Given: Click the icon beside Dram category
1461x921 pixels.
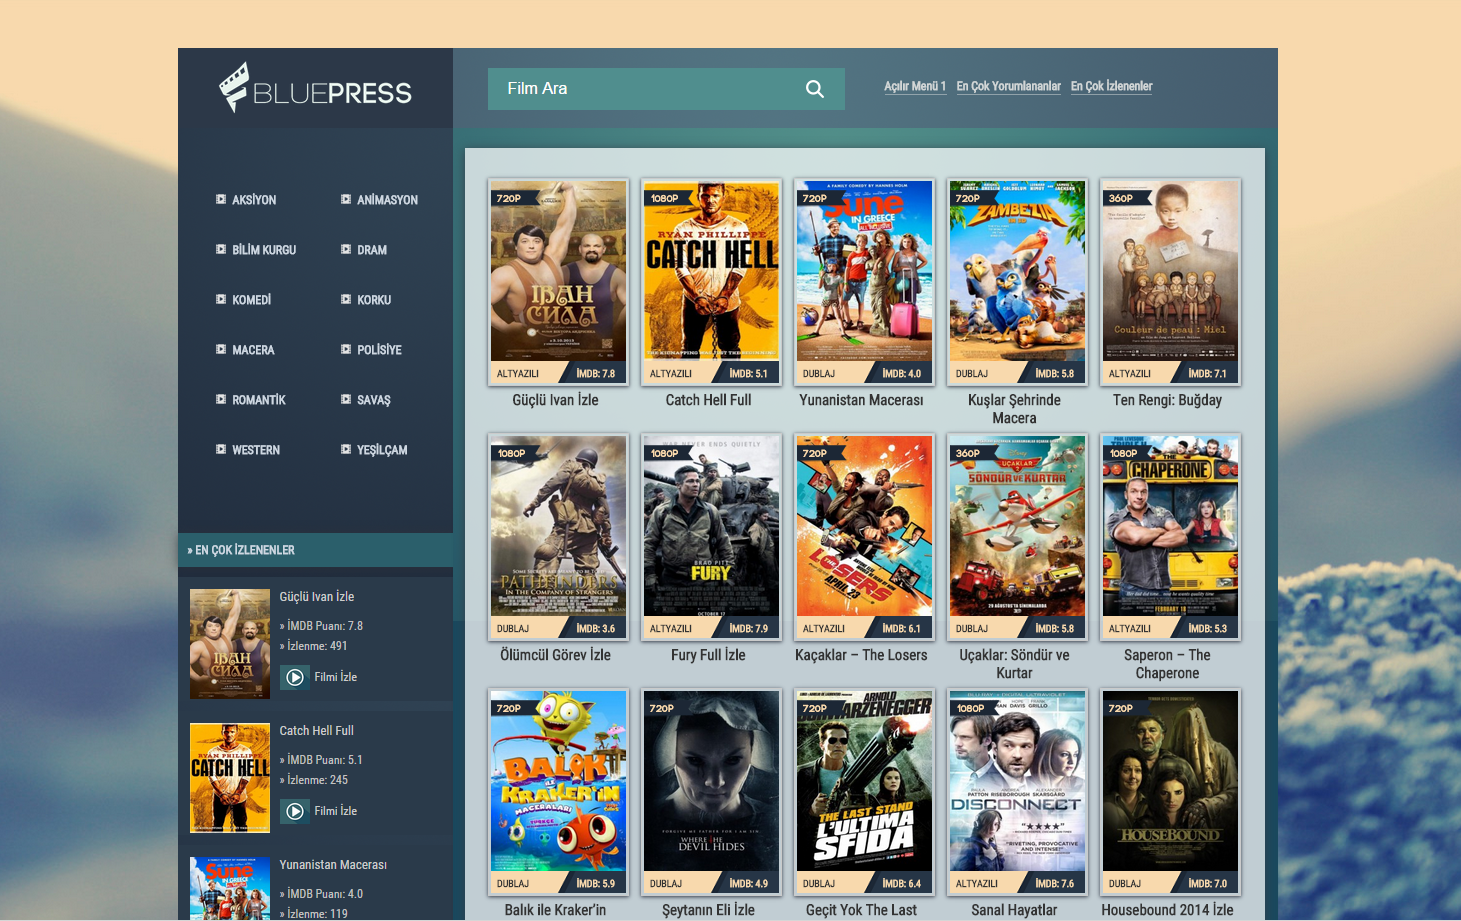Looking at the screenshot, I should 346,249.
